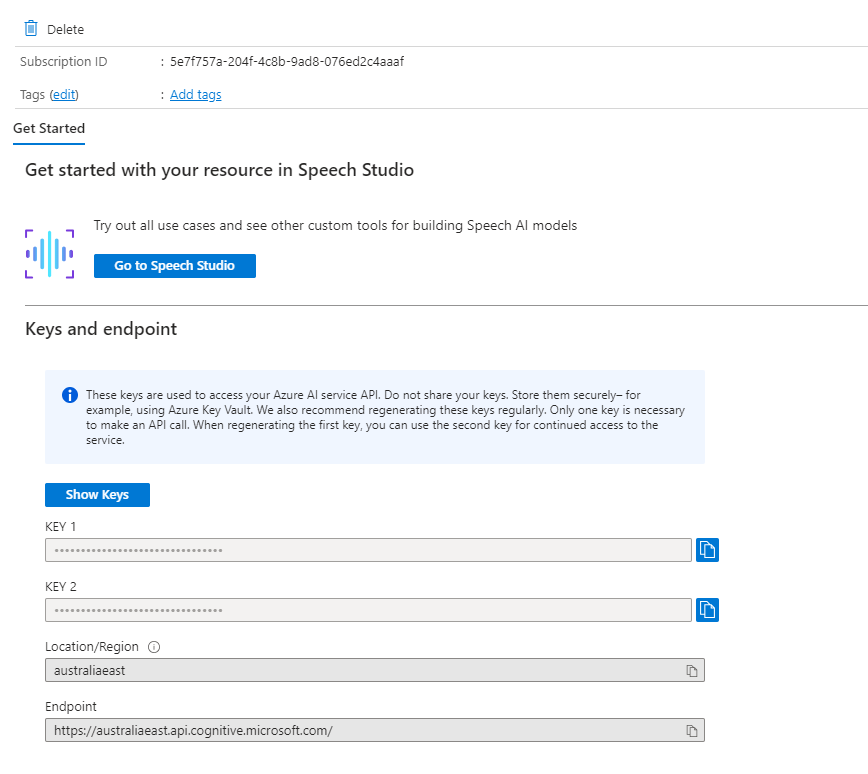Image resolution: width=868 pixels, height=774 pixels.
Task: Open the Get Started tab
Action: [x=49, y=128]
